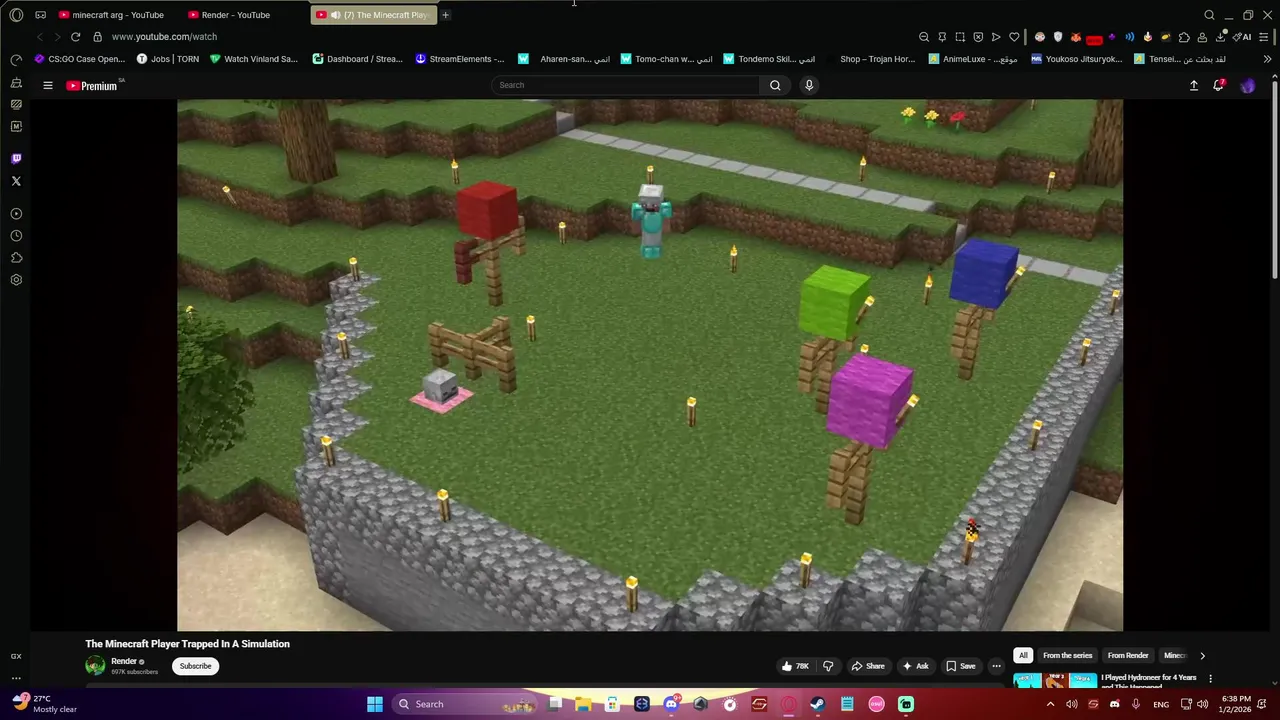This screenshot has height=720, width=1280.
Task: Select 'The Minecraft Play...' active tab
Action: [x=372, y=15]
